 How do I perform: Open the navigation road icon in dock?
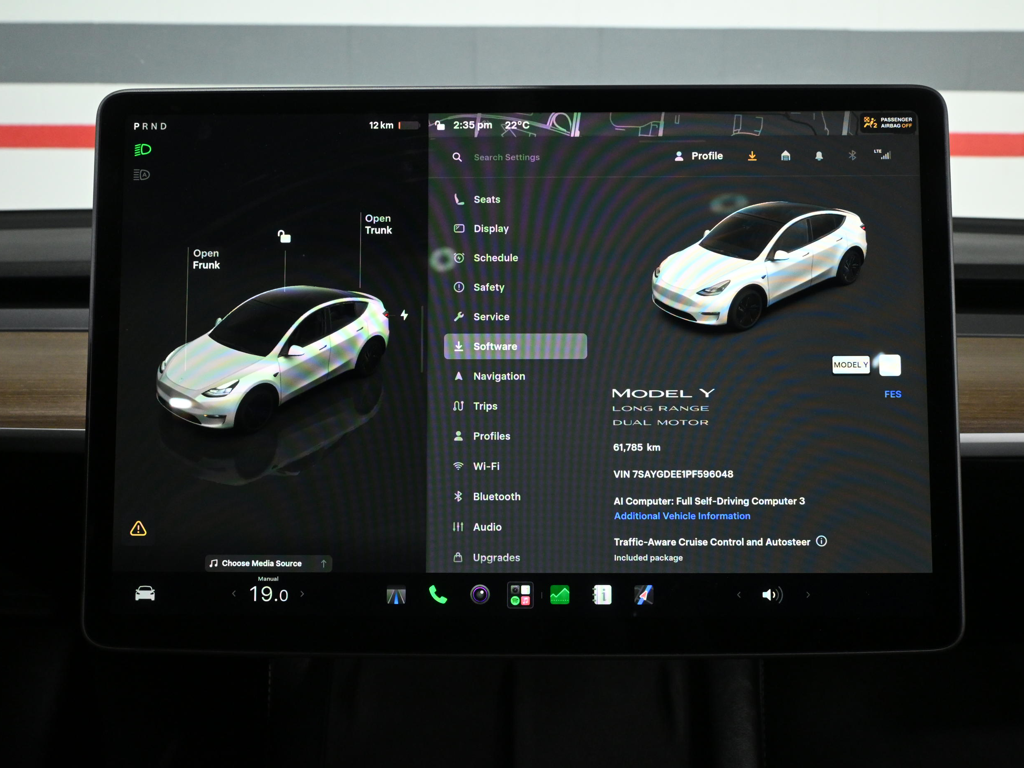(x=396, y=595)
